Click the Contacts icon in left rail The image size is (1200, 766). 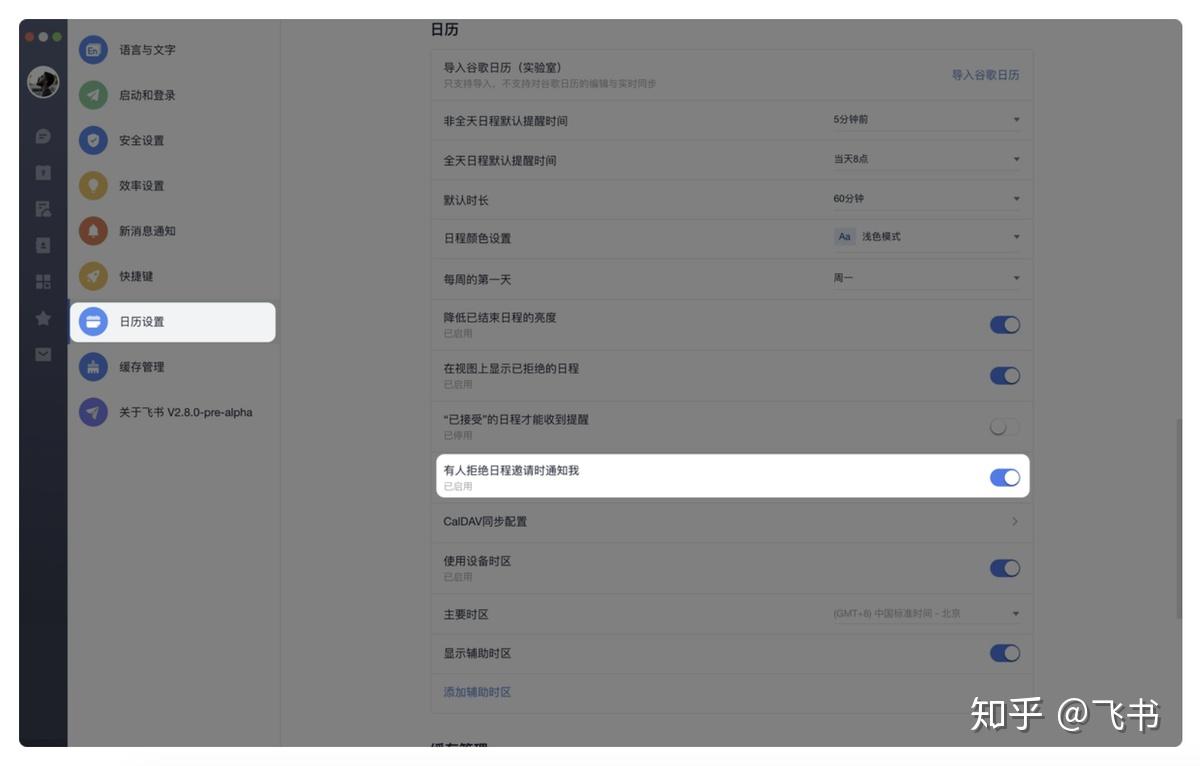point(43,245)
